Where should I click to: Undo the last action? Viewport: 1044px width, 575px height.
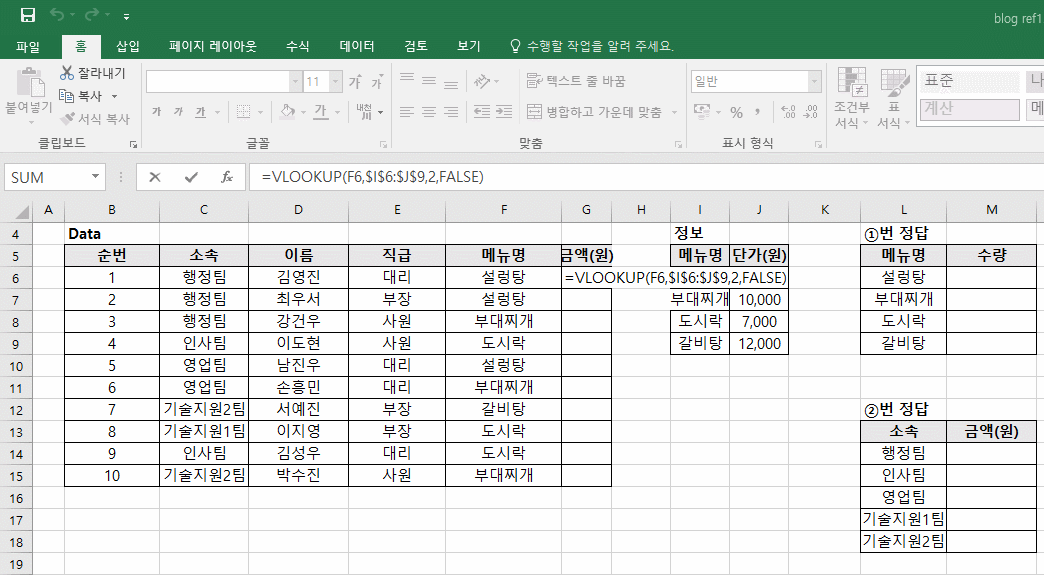pyautogui.click(x=58, y=15)
